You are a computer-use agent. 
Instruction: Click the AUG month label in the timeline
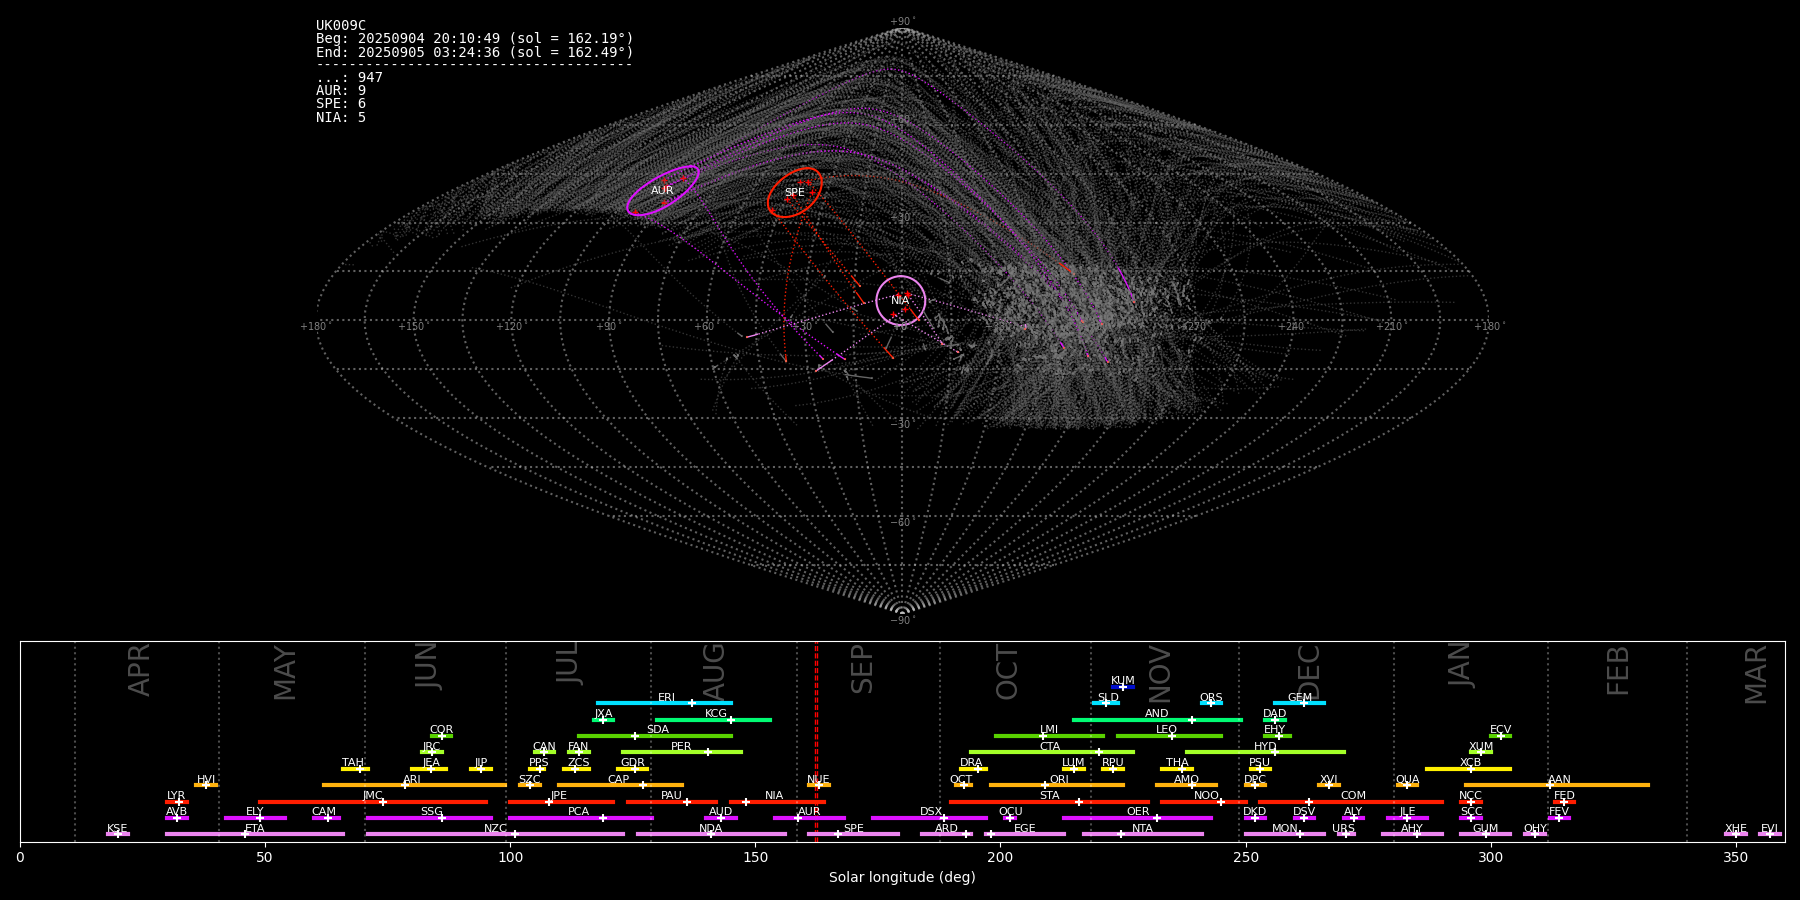pyautogui.click(x=714, y=671)
